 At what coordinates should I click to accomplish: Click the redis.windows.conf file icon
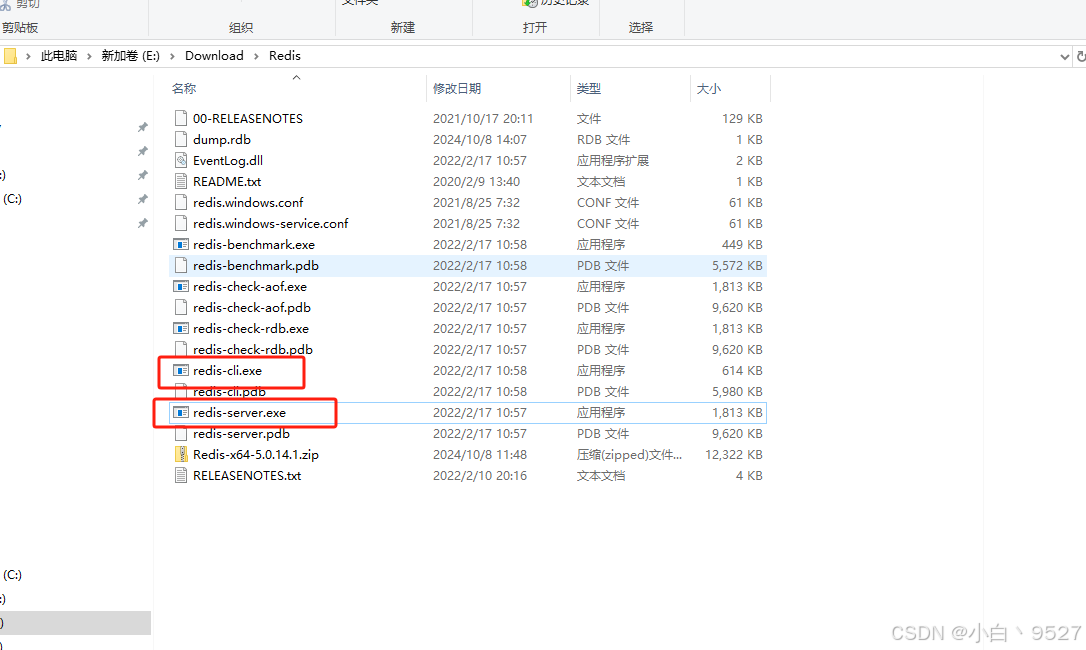click(181, 202)
